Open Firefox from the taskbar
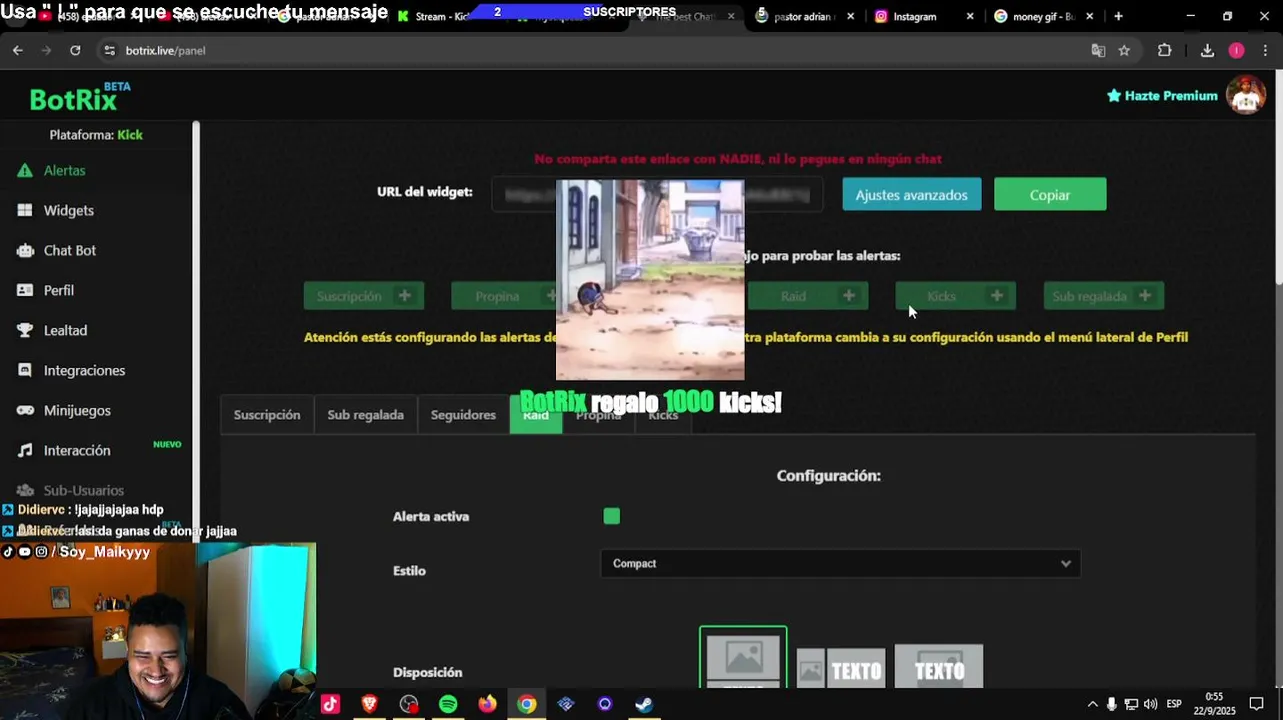Viewport: 1283px width, 720px height. coord(487,704)
